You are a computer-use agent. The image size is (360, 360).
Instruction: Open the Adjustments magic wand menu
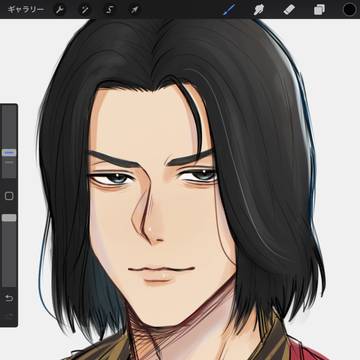pyautogui.click(x=85, y=10)
